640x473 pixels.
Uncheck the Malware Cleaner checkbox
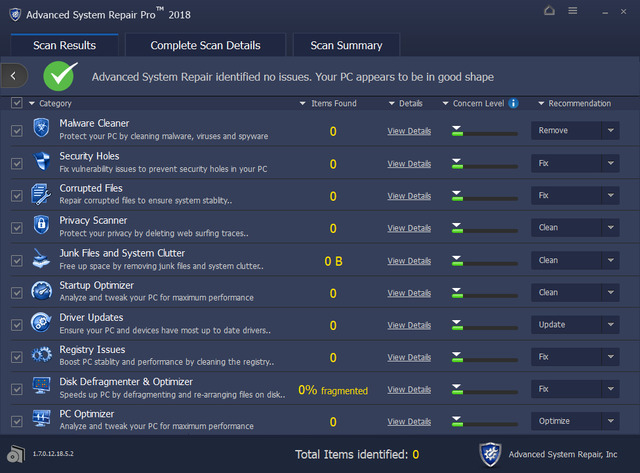(x=16, y=131)
